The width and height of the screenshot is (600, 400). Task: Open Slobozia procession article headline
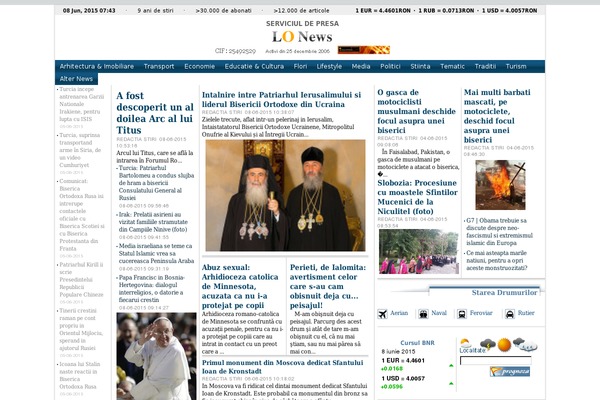(417, 197)
